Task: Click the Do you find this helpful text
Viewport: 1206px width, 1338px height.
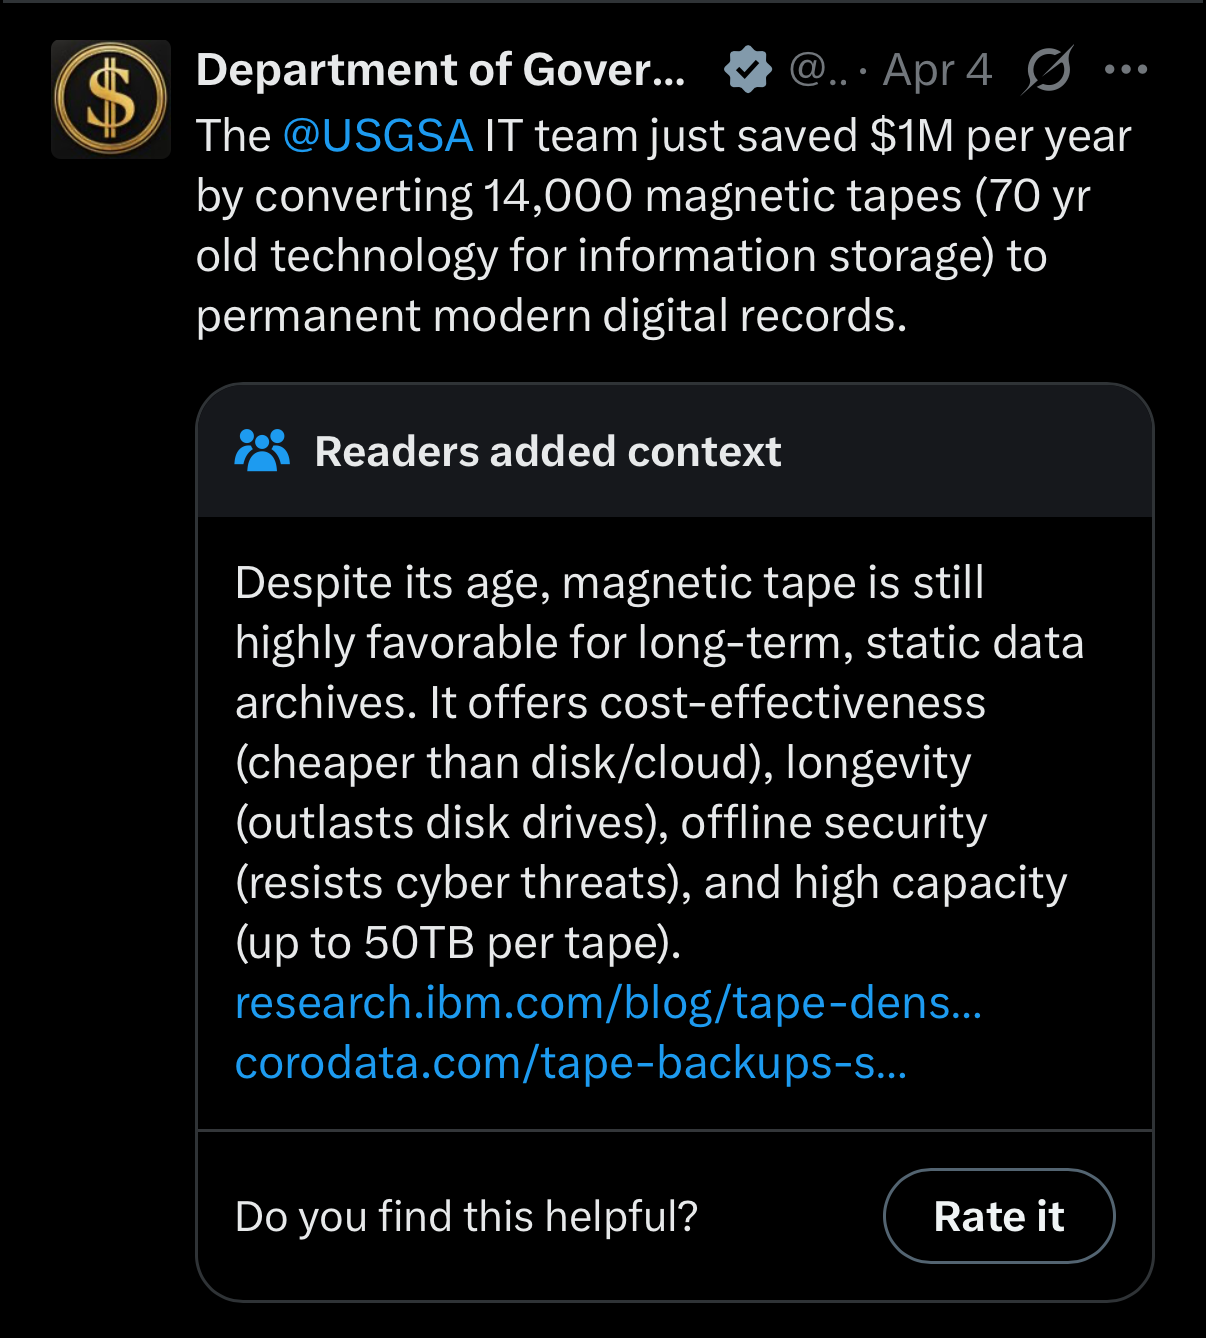Action: click(466, 1217)
